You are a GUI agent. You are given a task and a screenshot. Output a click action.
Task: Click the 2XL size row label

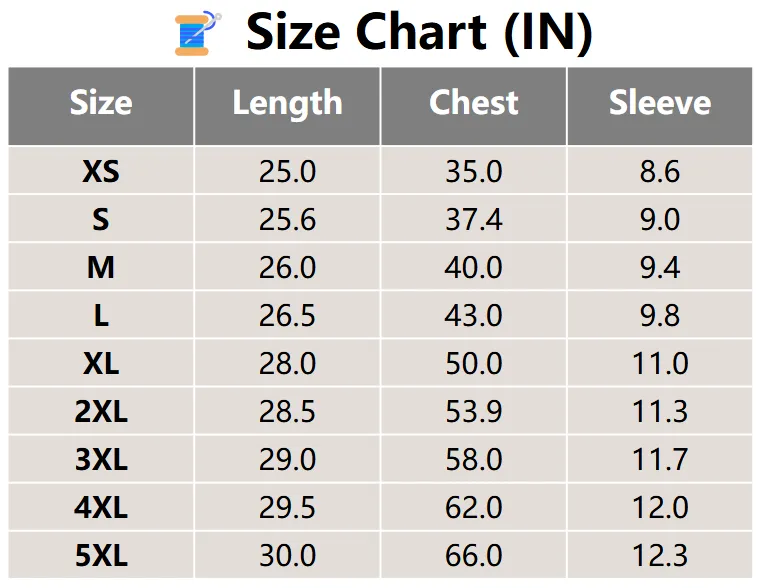click(x=101, y=411)
